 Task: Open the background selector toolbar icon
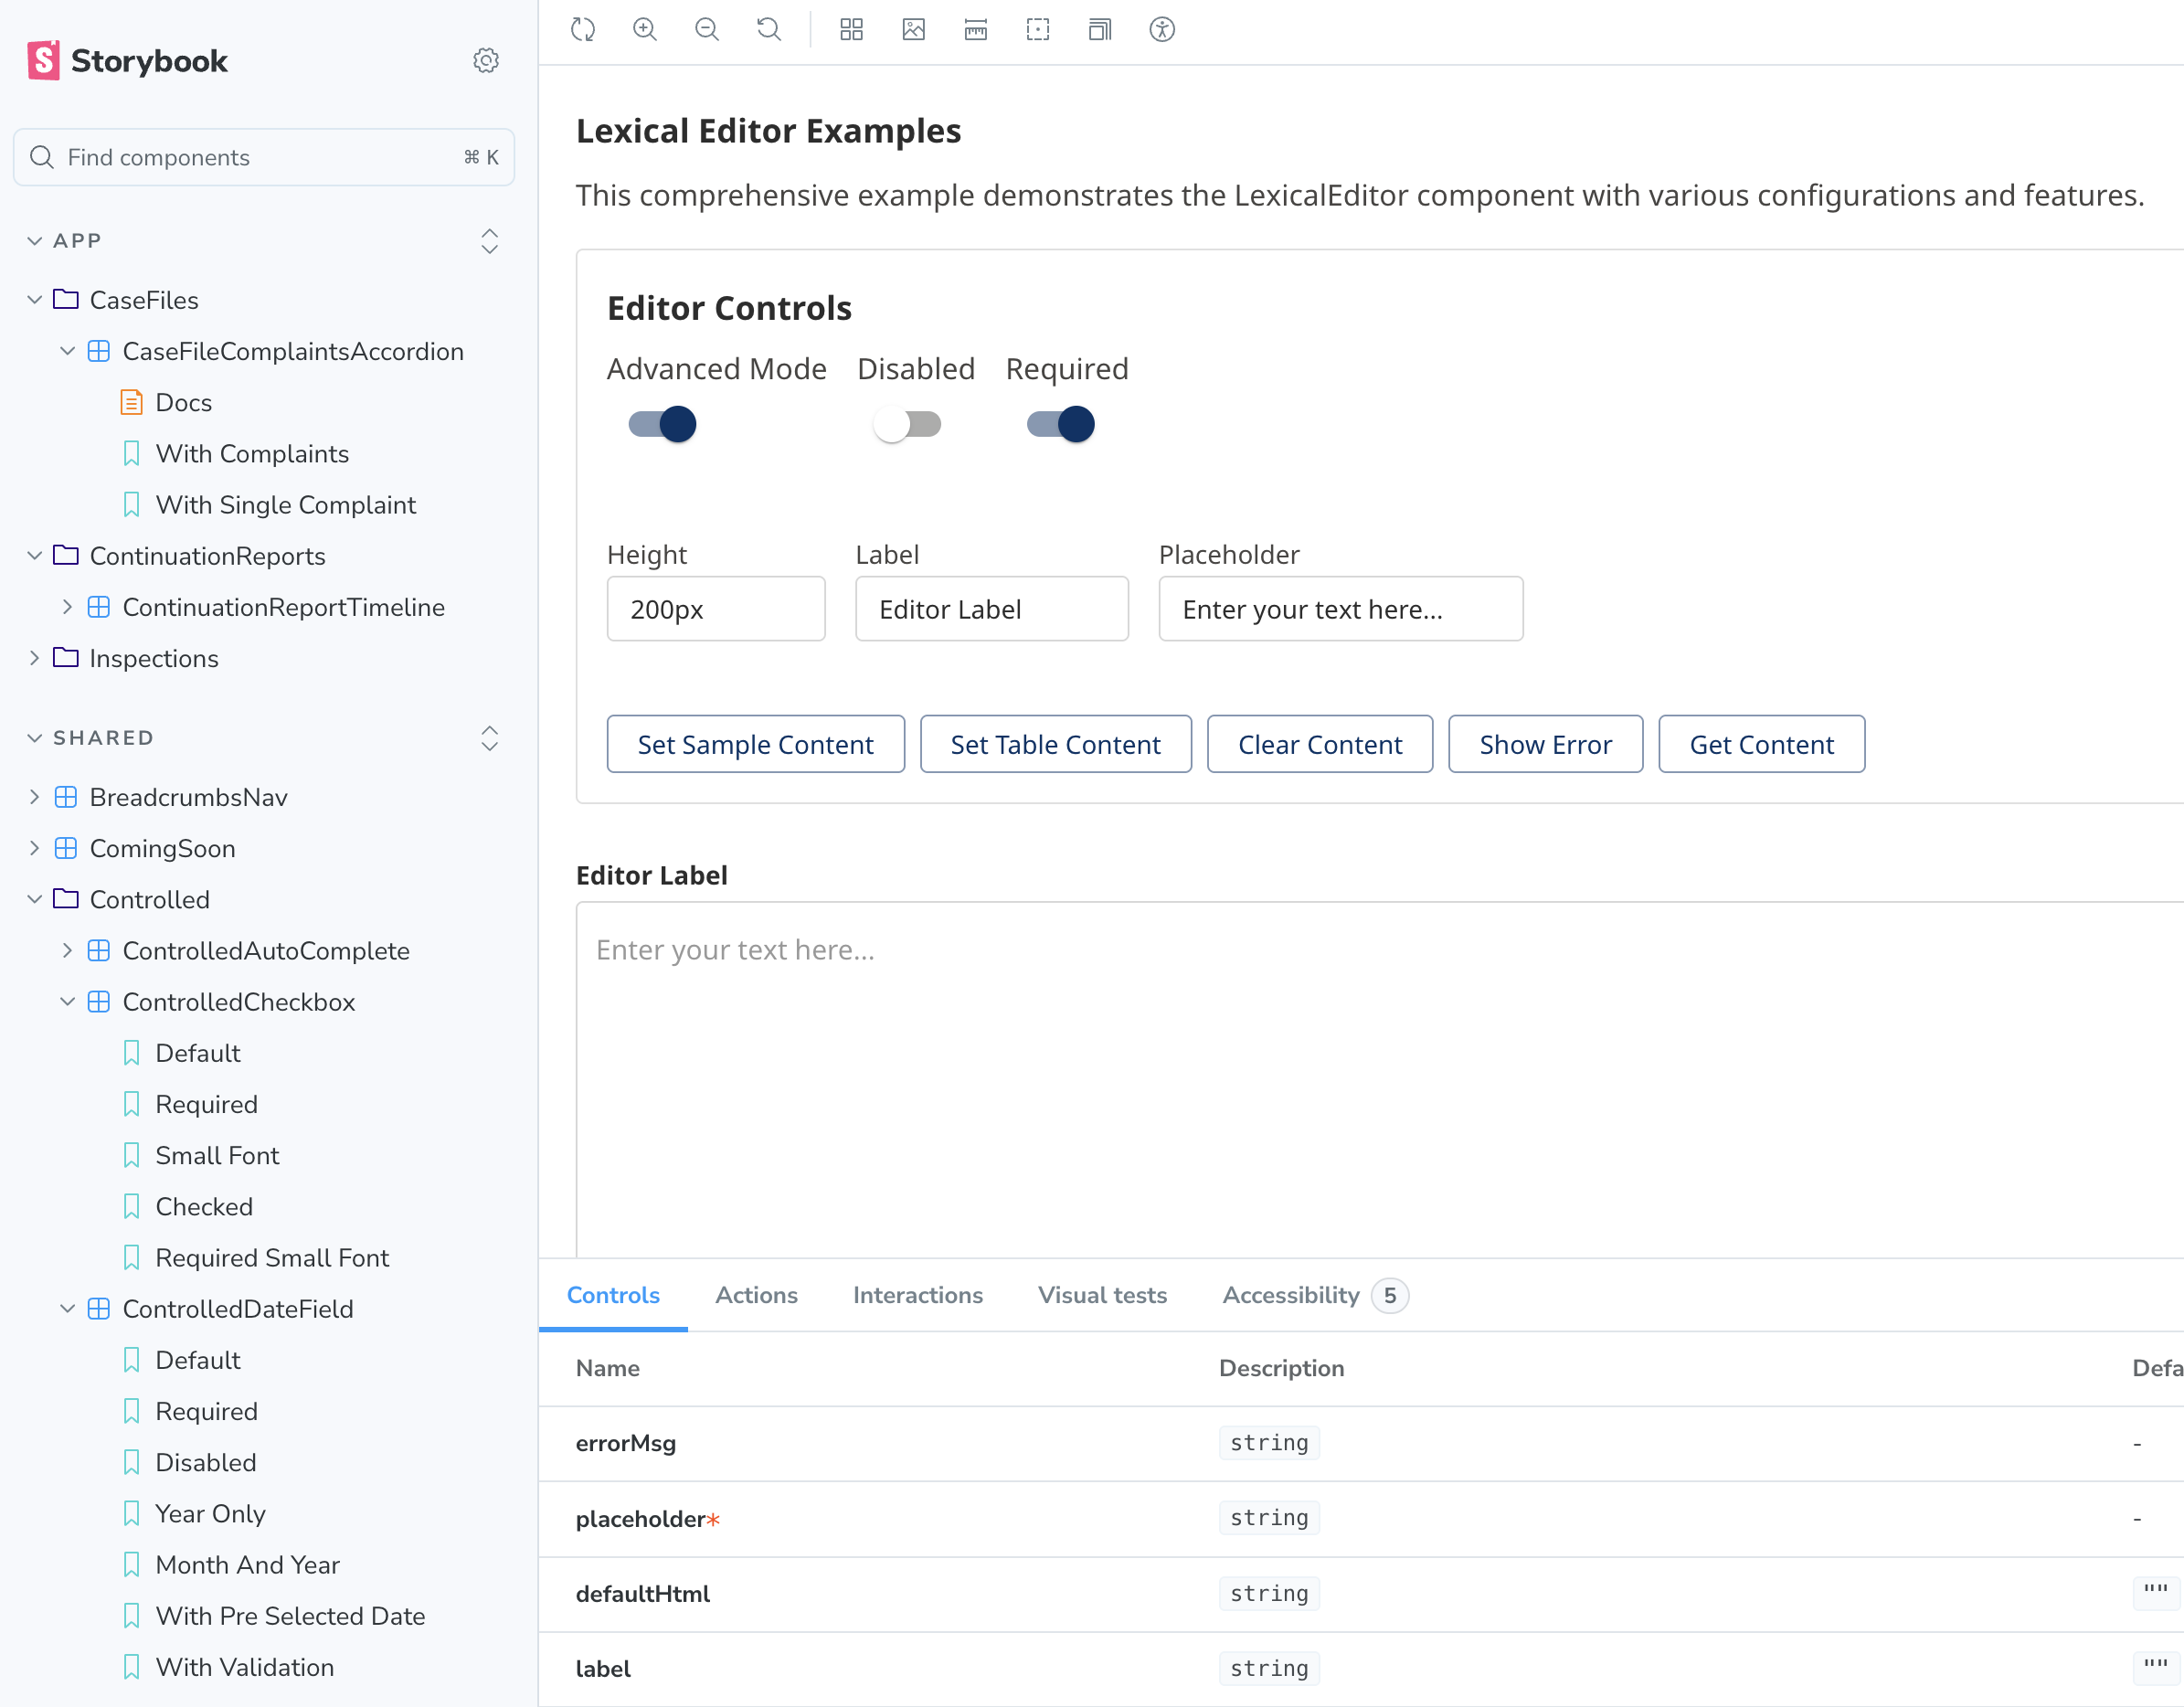913,30
